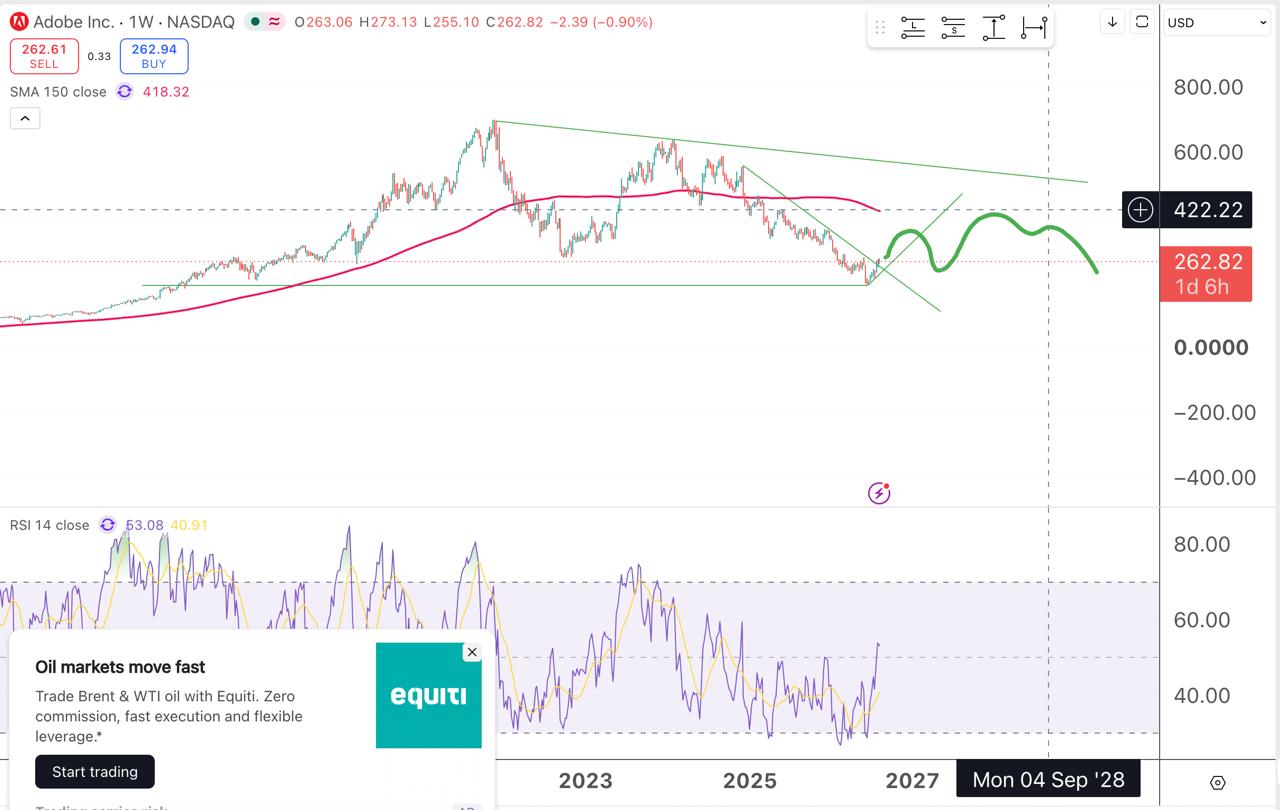
Task: Click the 2027 label on time axis
Action: (912, 780)
